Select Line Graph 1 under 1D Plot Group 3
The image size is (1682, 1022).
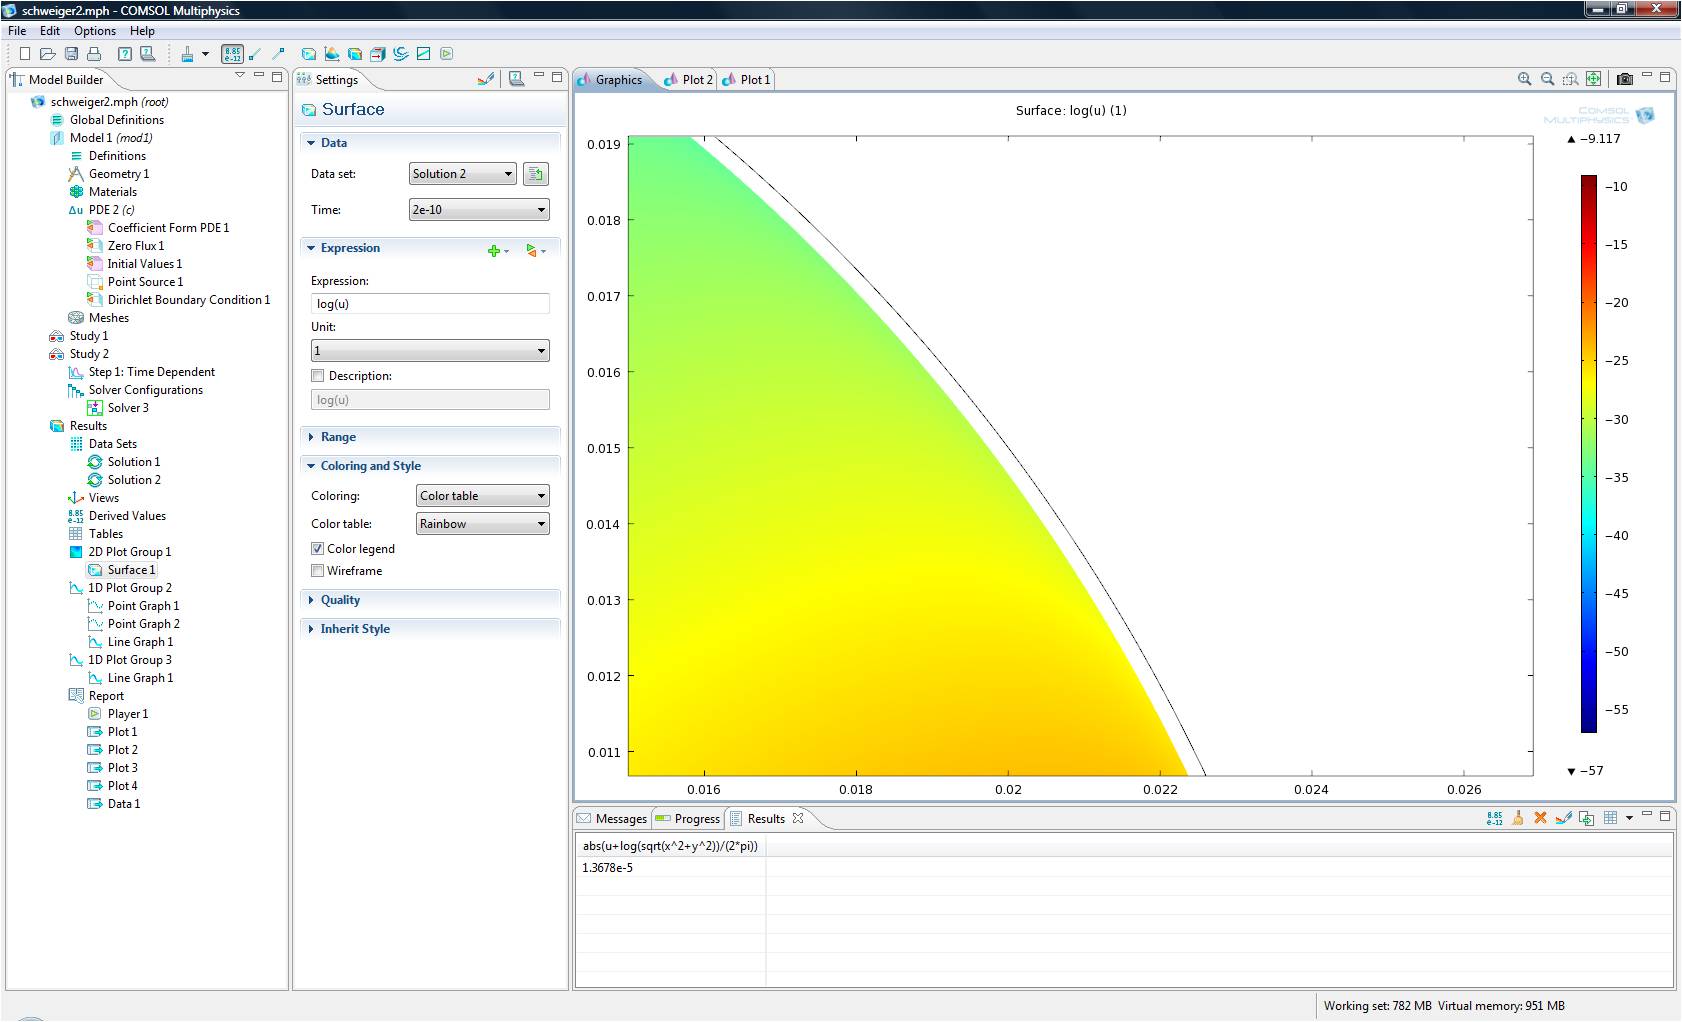point(140,678)
